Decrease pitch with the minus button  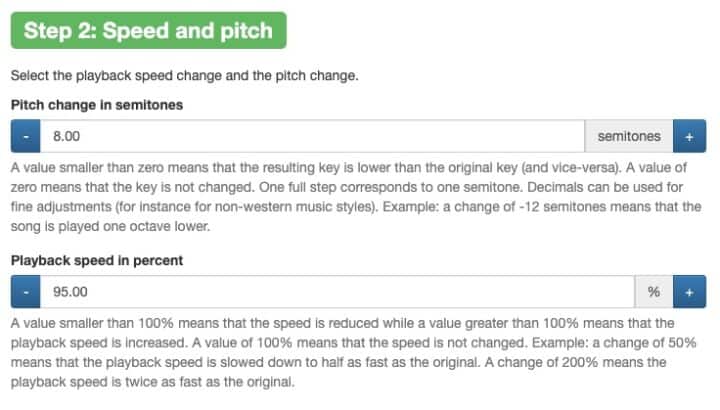(x=24, y=135)
